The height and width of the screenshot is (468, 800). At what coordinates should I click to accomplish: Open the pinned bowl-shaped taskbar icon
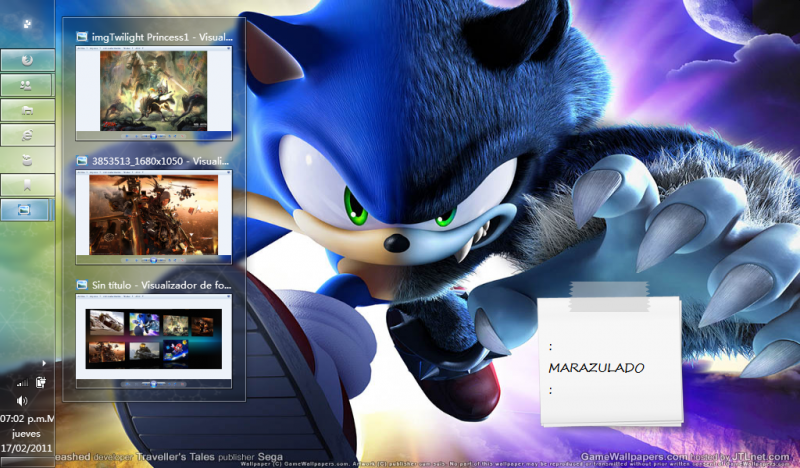point(28,160)
